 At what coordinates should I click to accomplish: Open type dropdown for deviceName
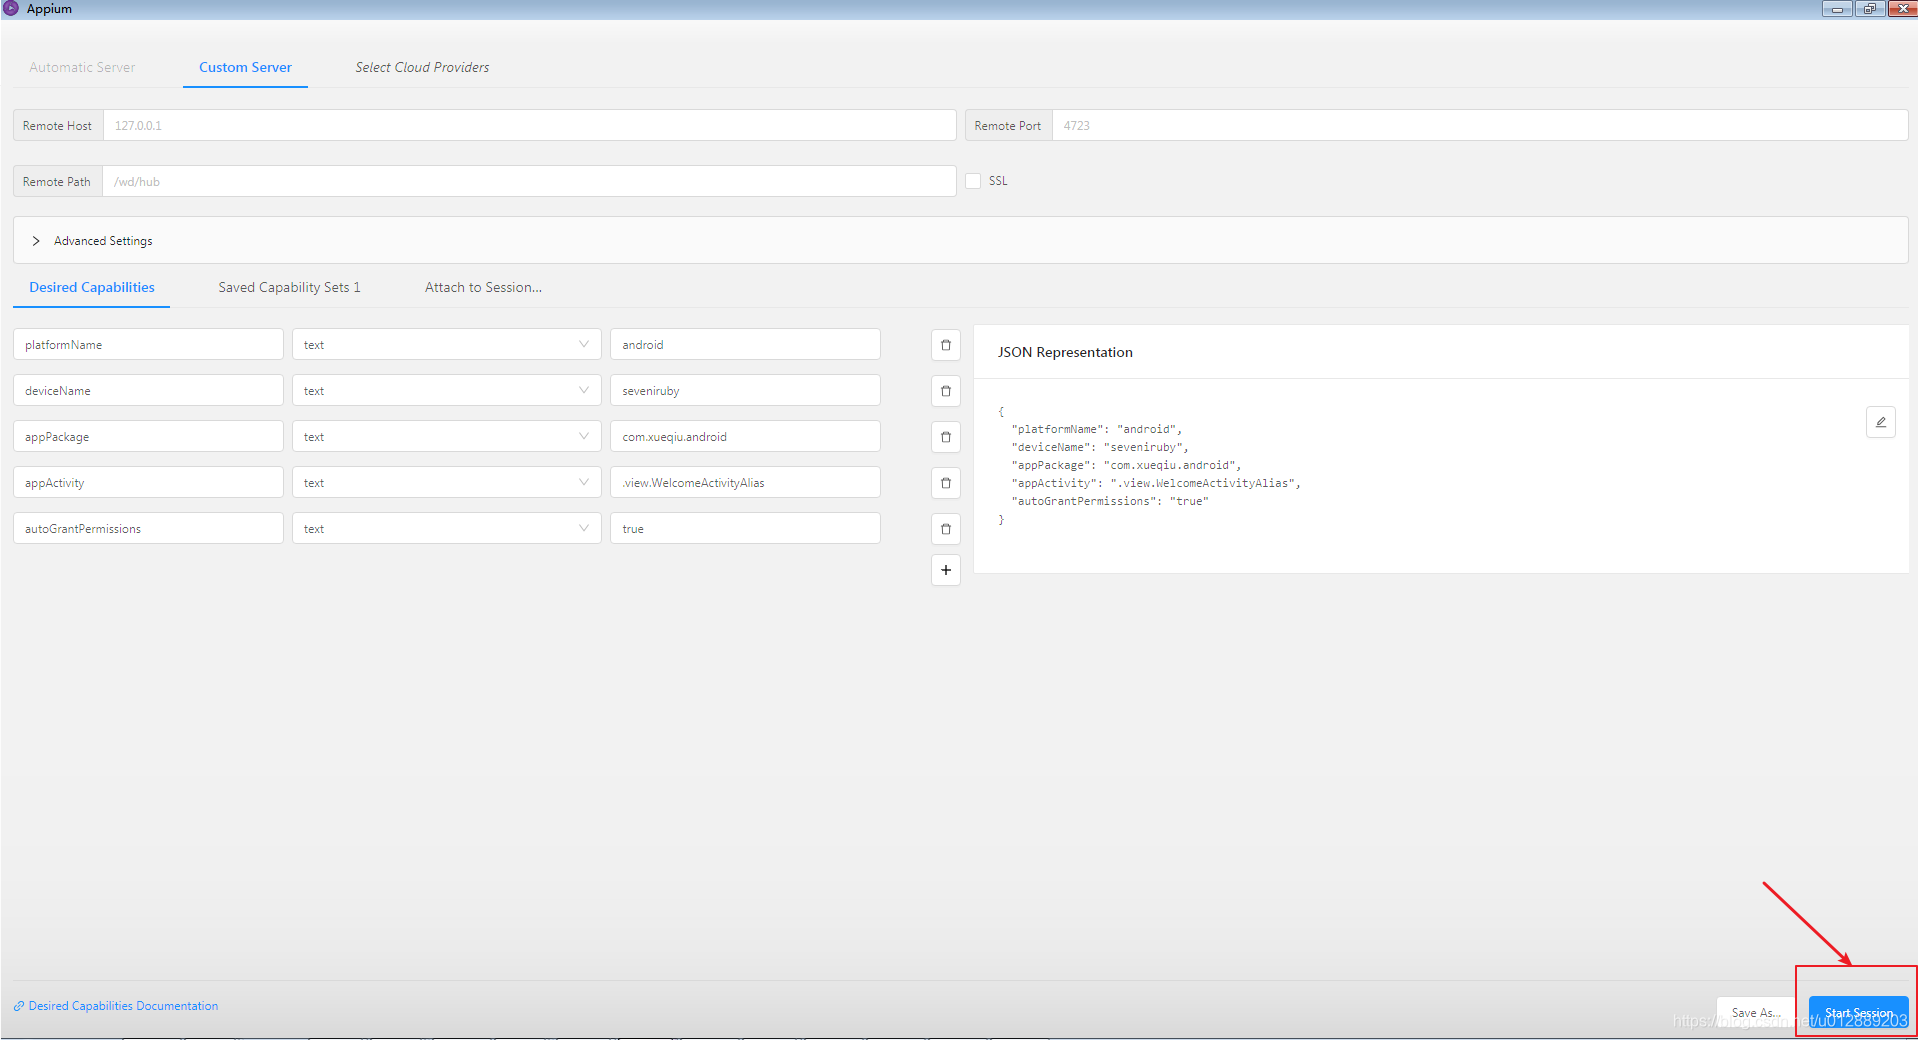click(x=446, y=390)
